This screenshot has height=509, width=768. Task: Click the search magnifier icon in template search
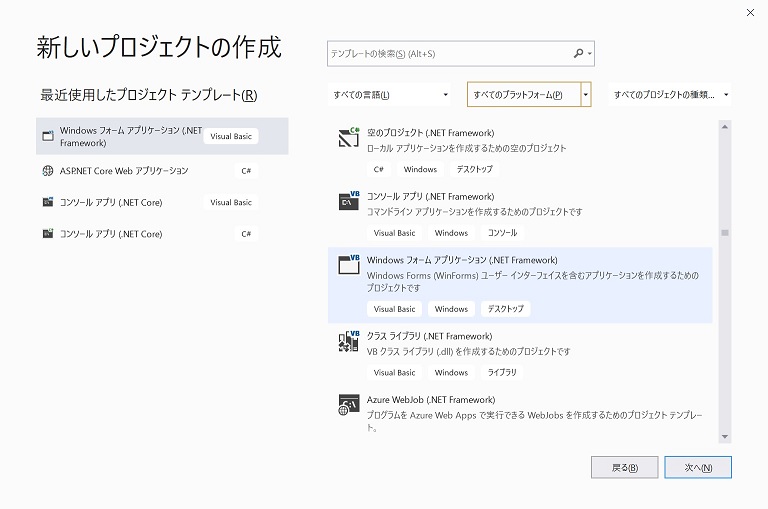[x=578, y=53]
